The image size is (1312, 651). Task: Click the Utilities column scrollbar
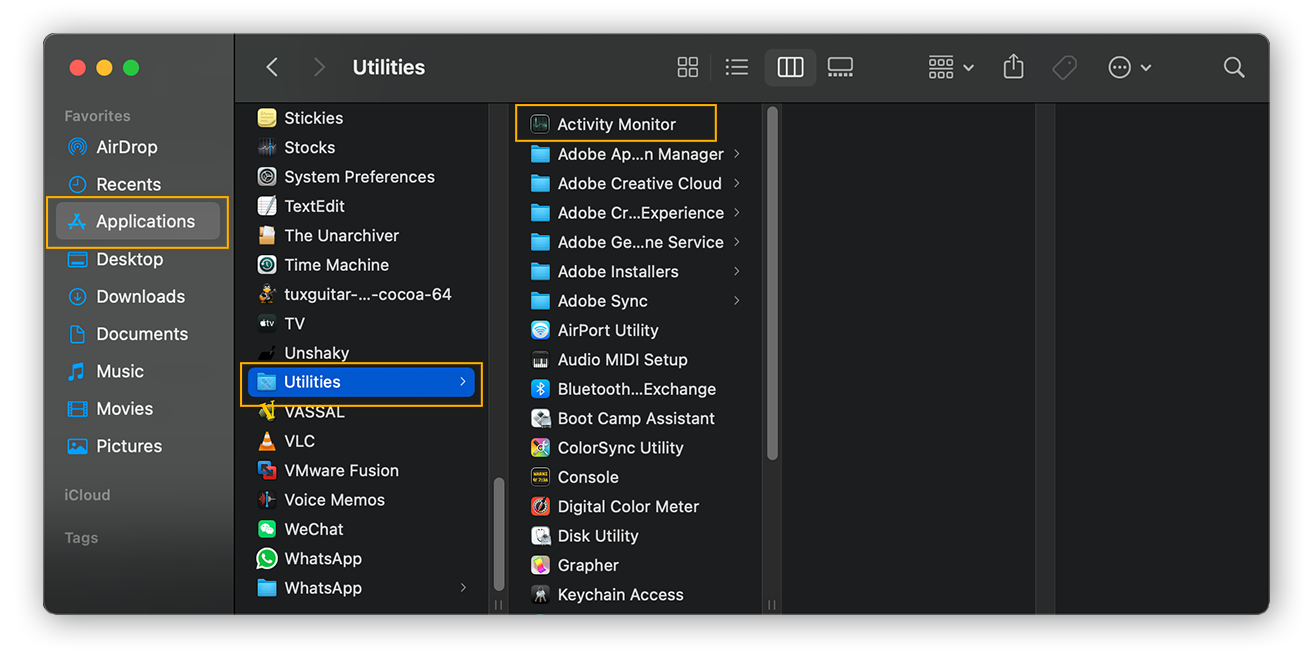(x=772, y=284)
